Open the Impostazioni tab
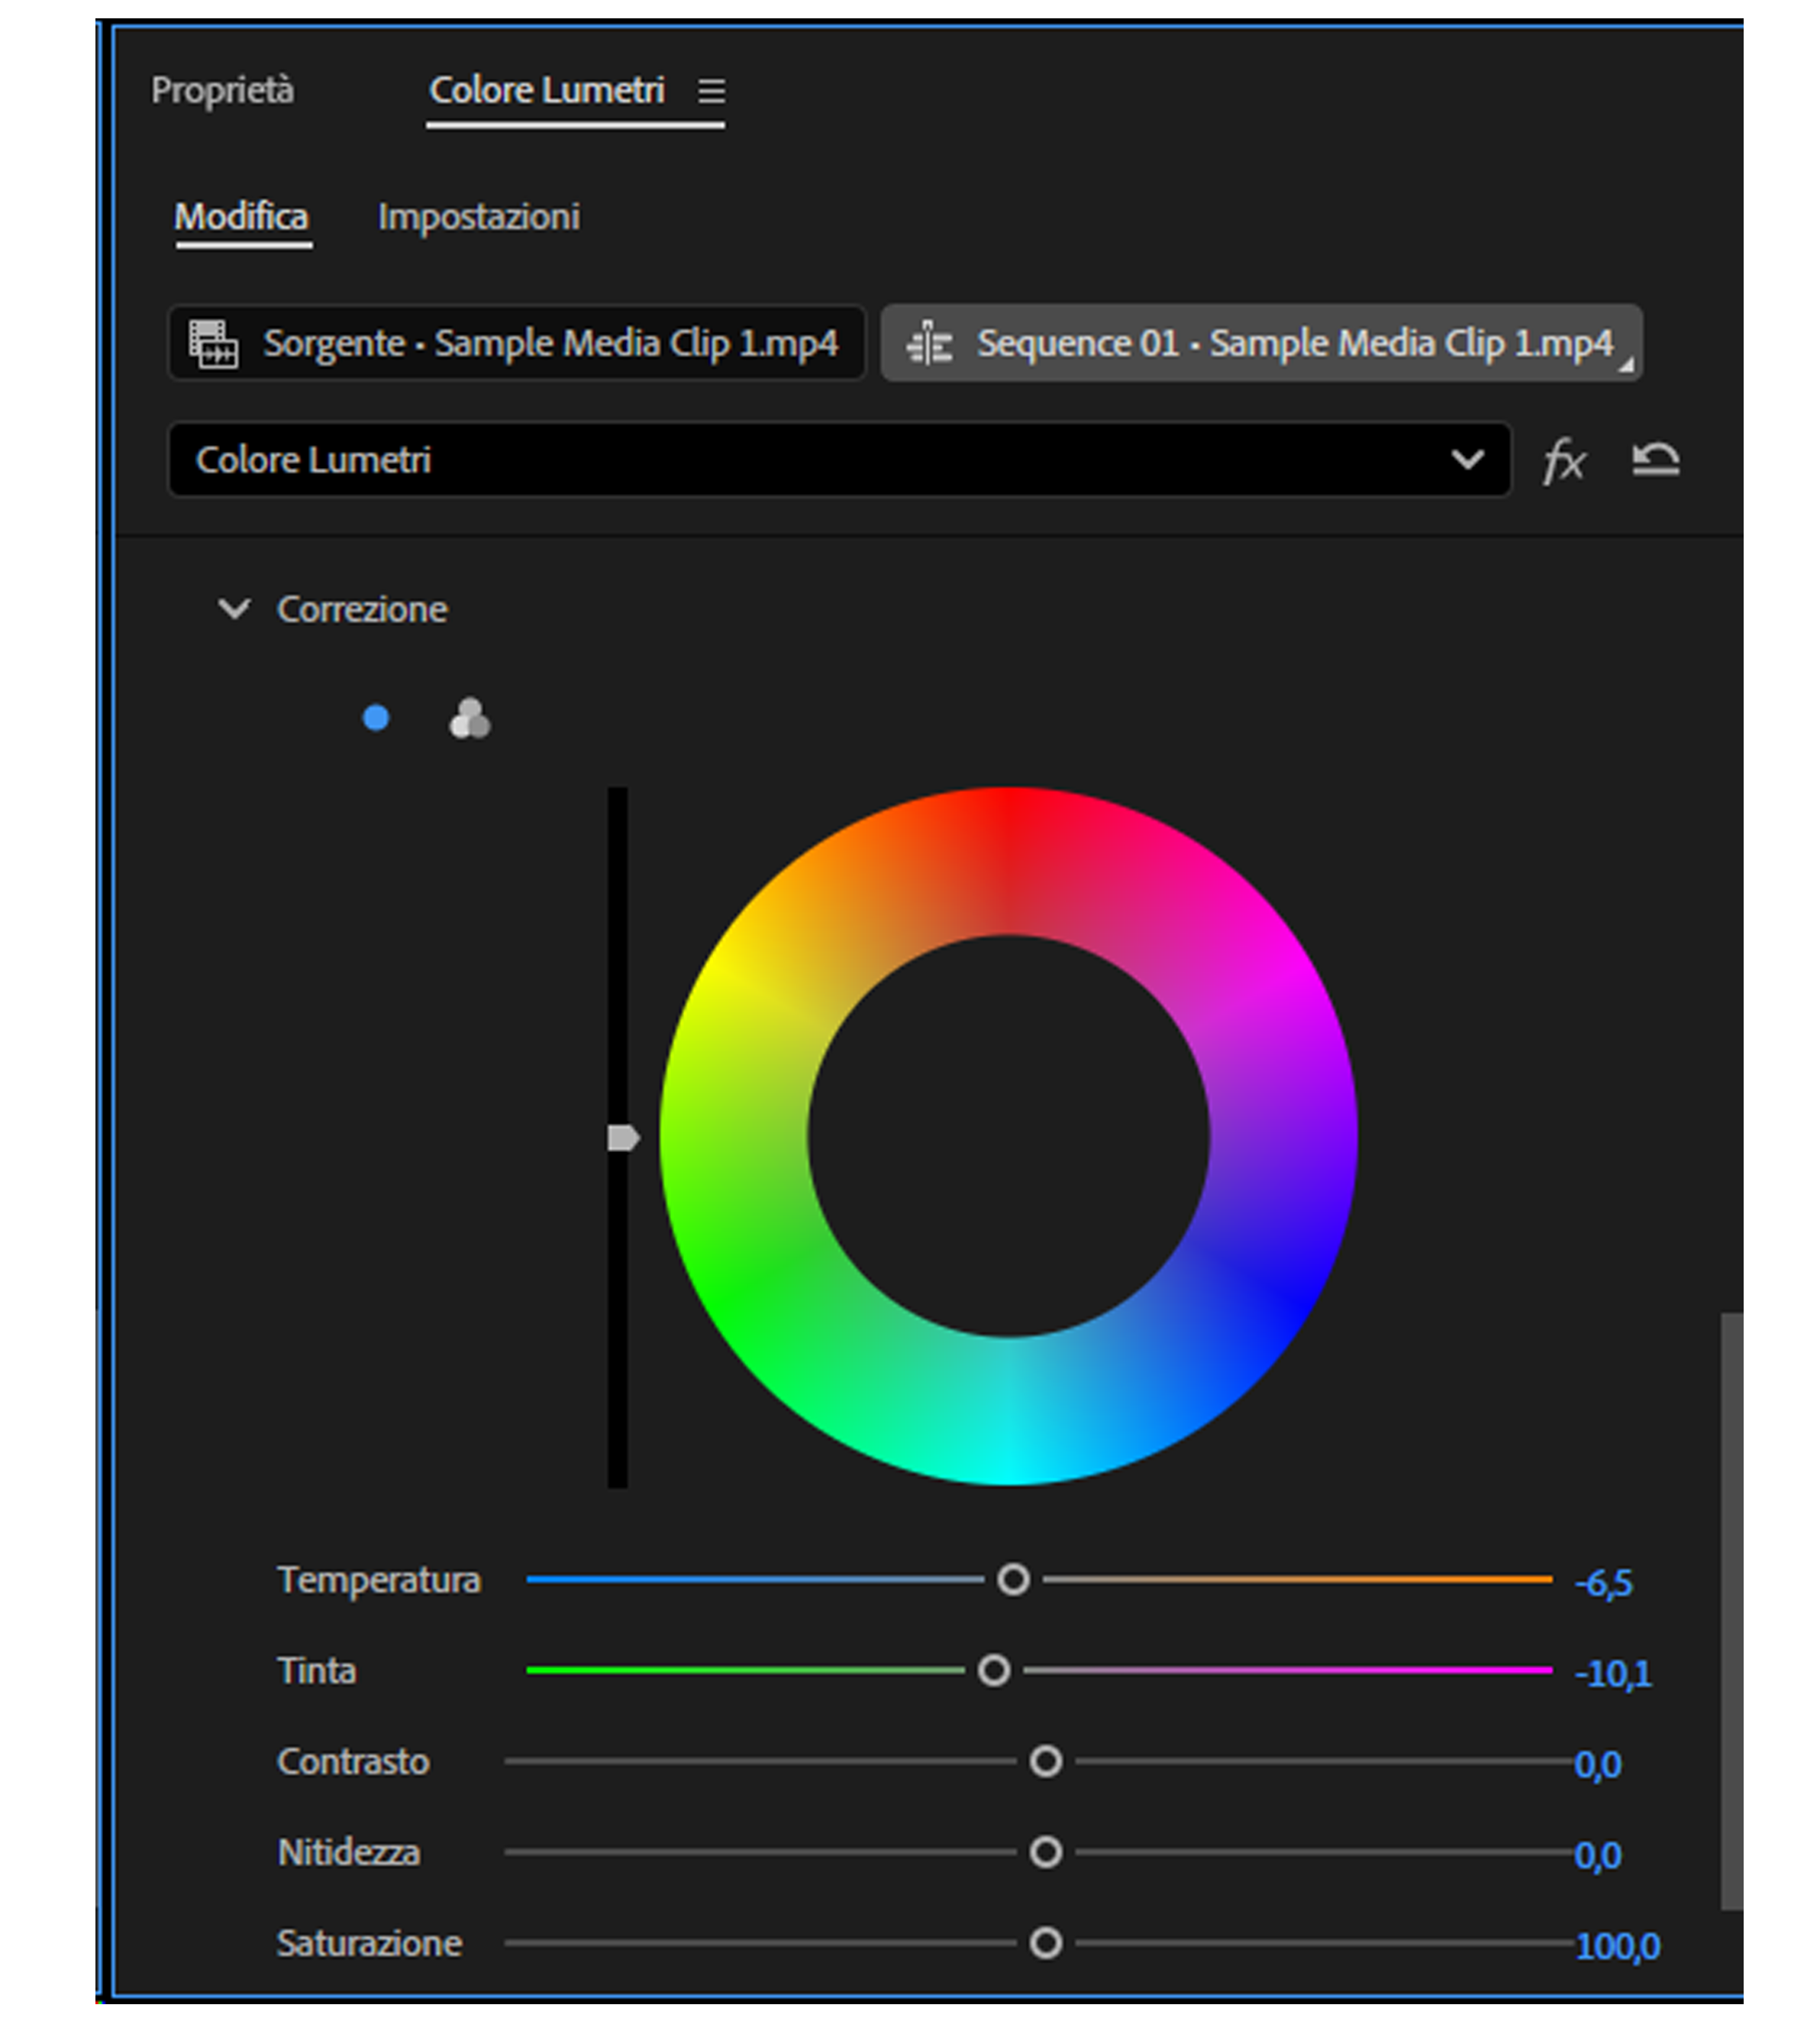The height and width of the screenshot is (2021, 1820). (x=479, y=217)
